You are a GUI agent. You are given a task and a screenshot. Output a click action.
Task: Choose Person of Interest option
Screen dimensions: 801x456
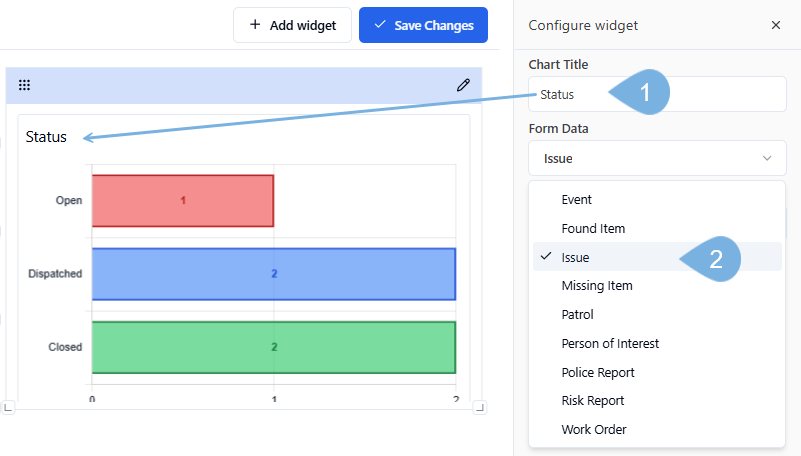pos(610,344)
